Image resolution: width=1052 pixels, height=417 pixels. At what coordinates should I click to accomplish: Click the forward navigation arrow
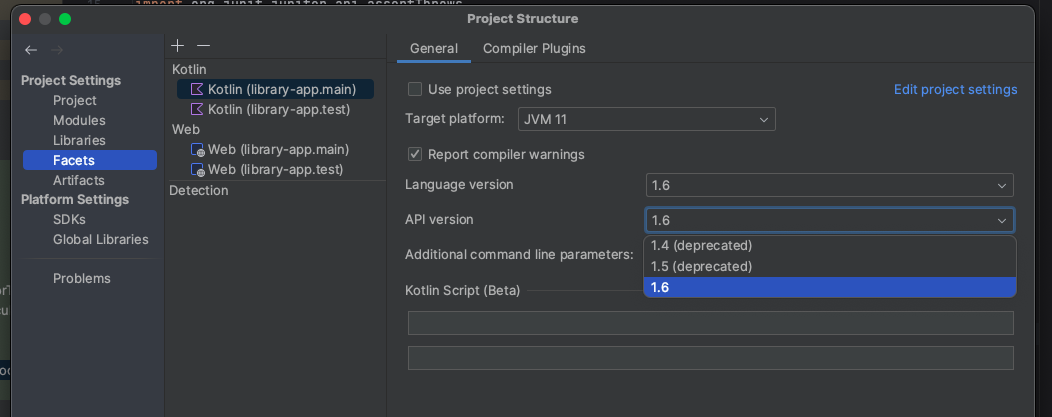click(x=57, y=50)
